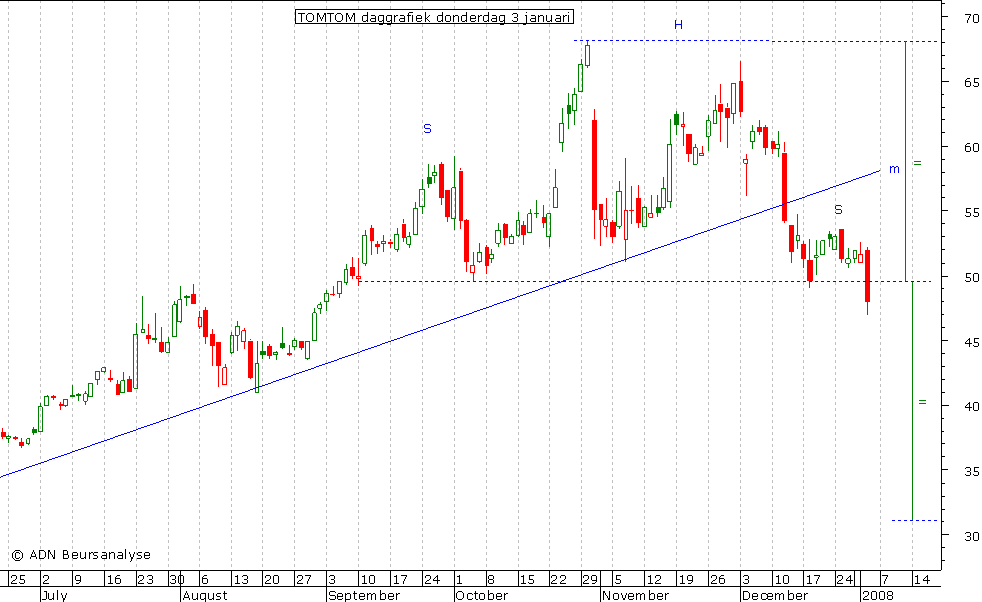Select the 26 date label on the time axis
This screenshot has height=602, width=982.
[x=717, y=579]
